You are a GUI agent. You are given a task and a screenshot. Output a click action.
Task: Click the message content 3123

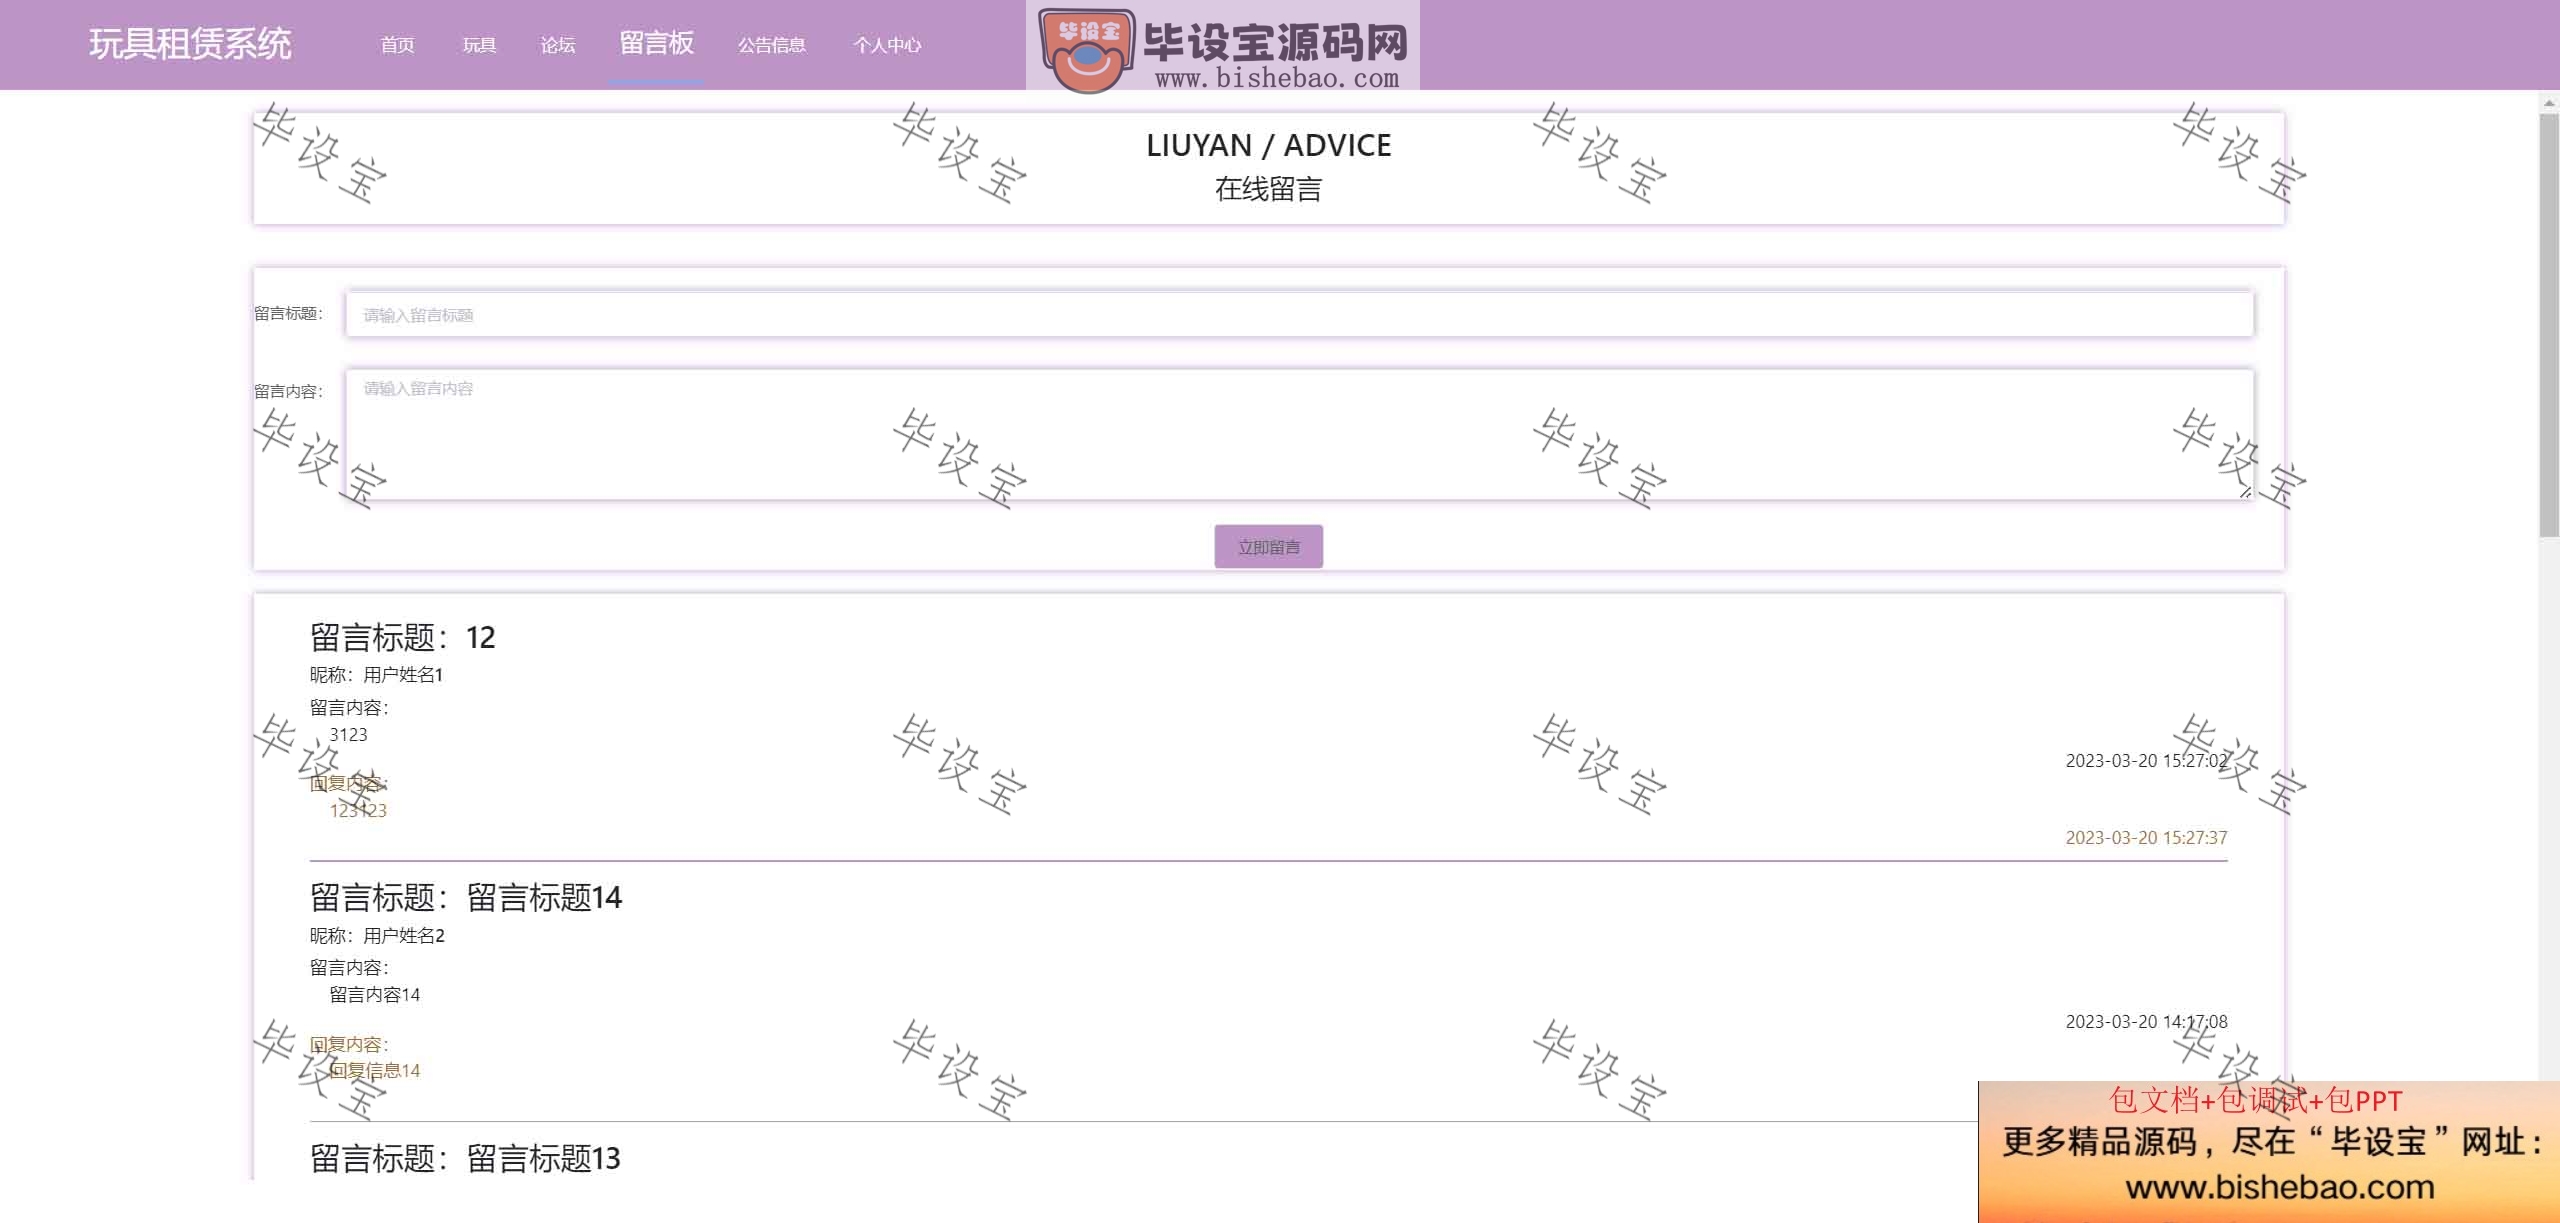point(348,735)
